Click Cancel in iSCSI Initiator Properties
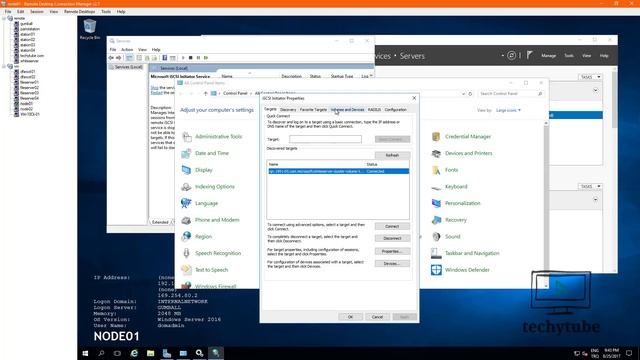 tap(377, 317)
